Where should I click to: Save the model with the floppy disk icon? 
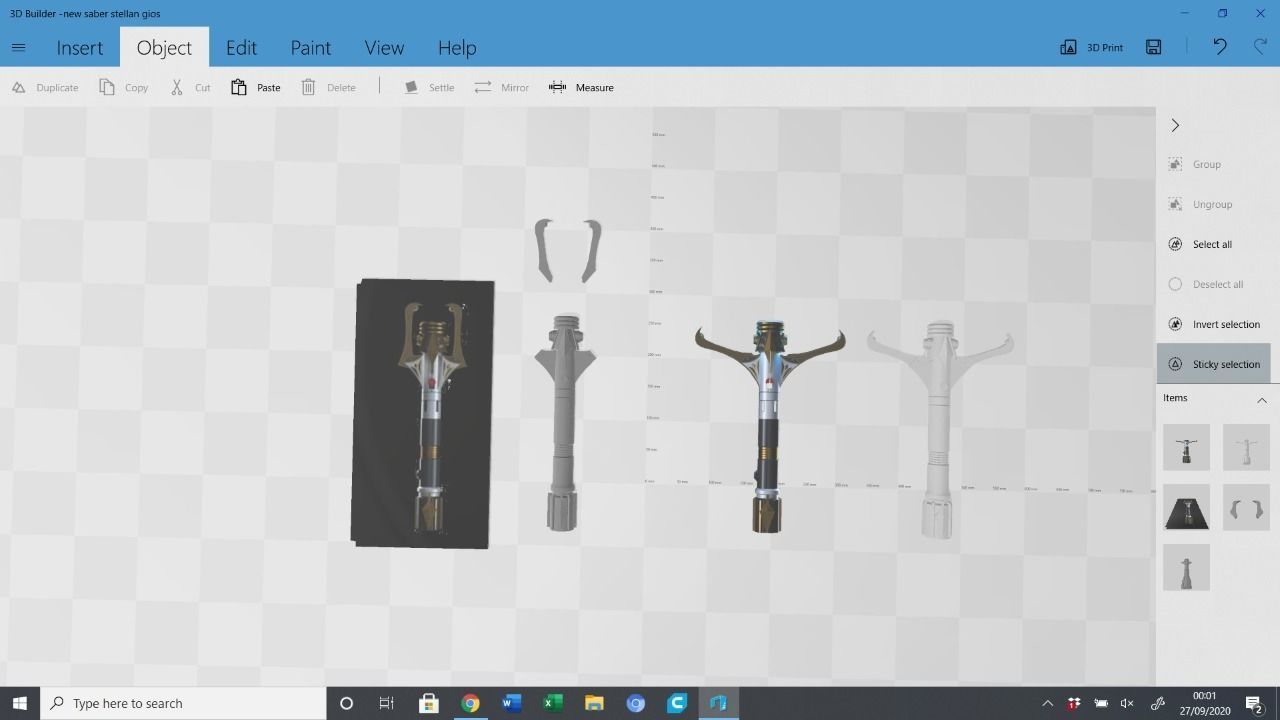1153,47
